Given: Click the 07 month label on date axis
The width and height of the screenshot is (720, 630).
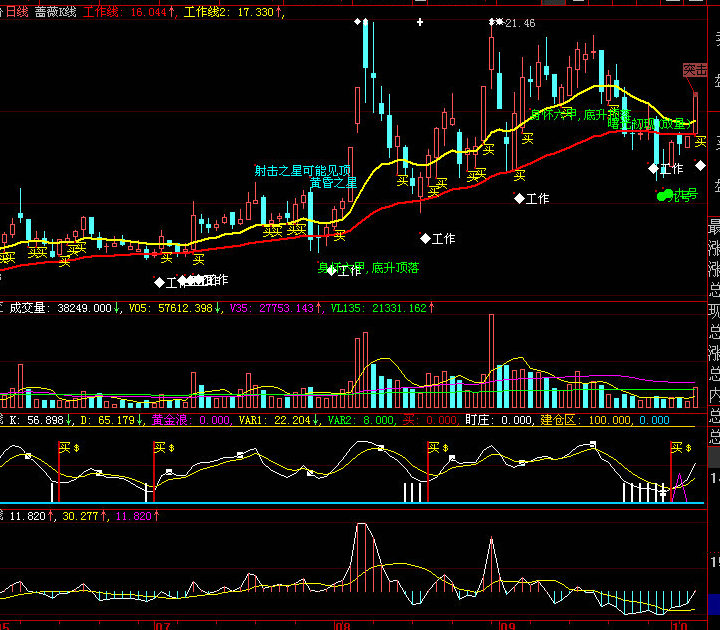Looking at the screenshot, I should point(163,625).
